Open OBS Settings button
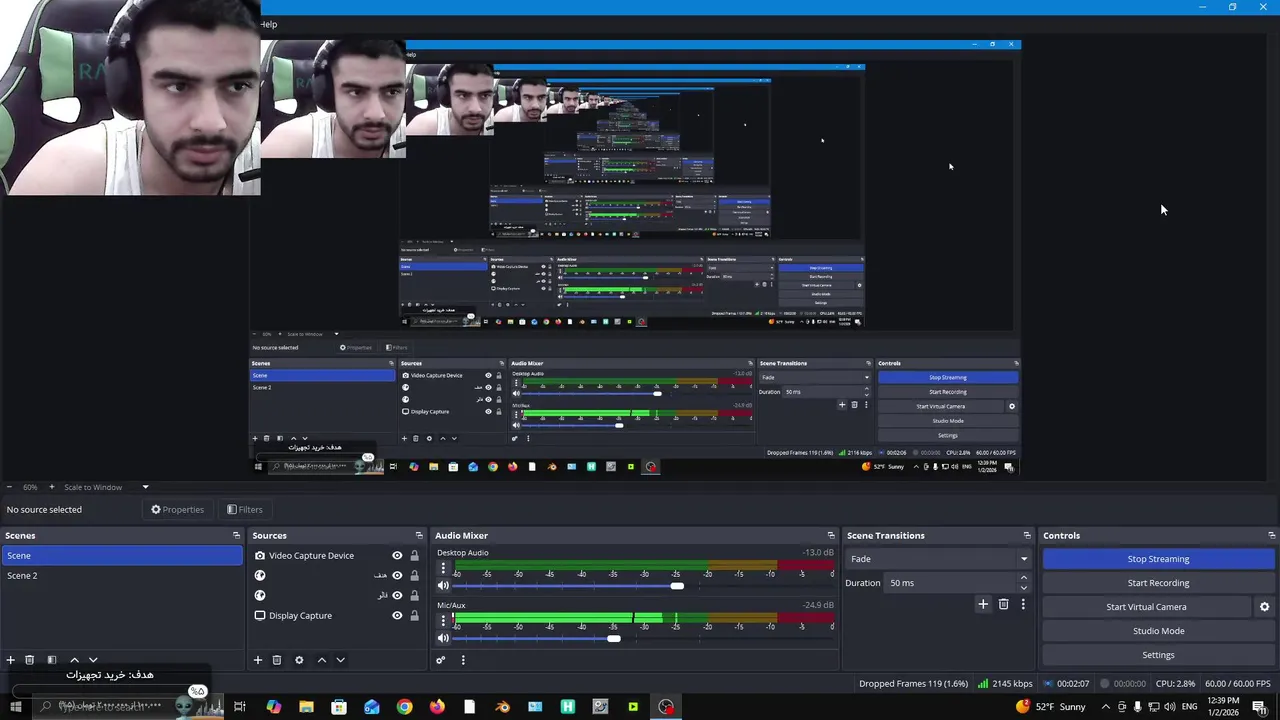 click(x=1158, y=655)
